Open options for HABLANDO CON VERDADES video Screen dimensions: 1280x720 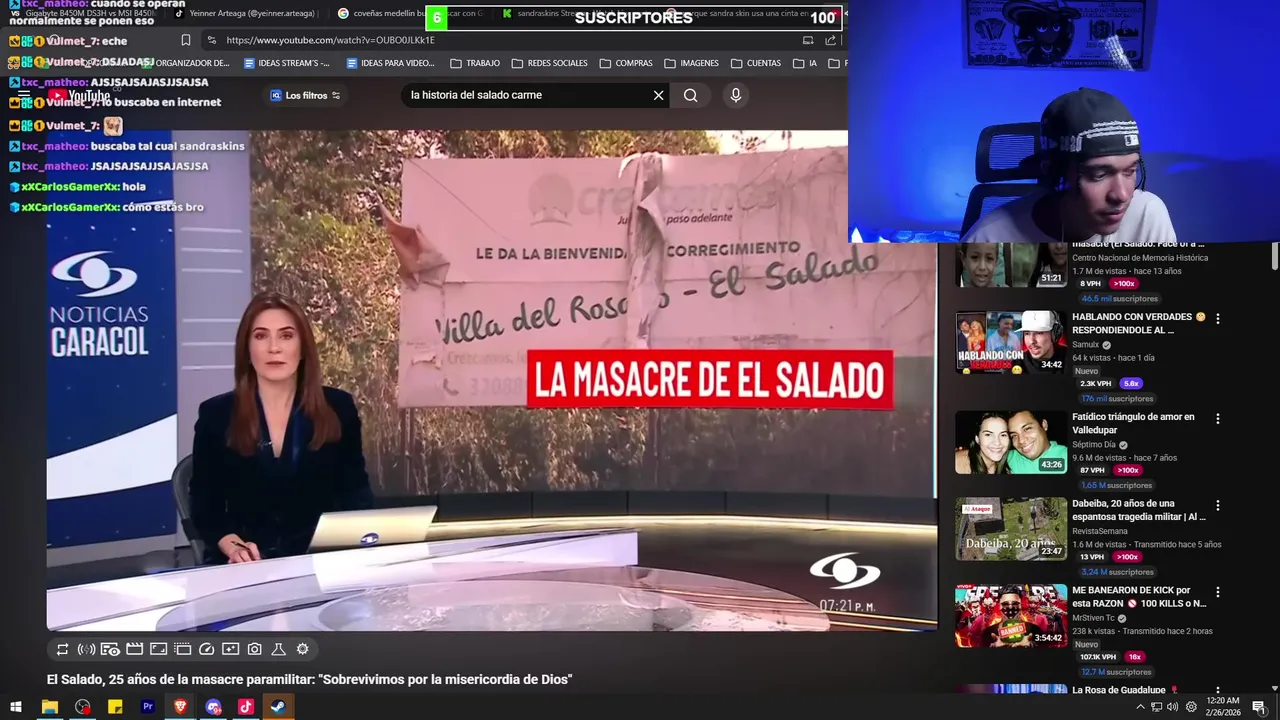pos(1217,318)
